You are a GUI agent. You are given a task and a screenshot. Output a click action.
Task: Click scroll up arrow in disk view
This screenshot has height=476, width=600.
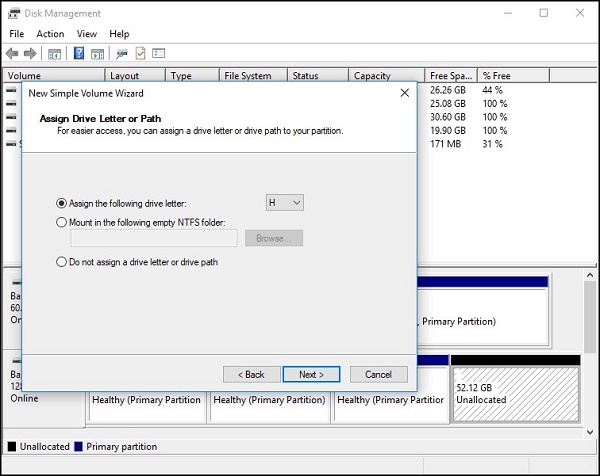[590, 275]
